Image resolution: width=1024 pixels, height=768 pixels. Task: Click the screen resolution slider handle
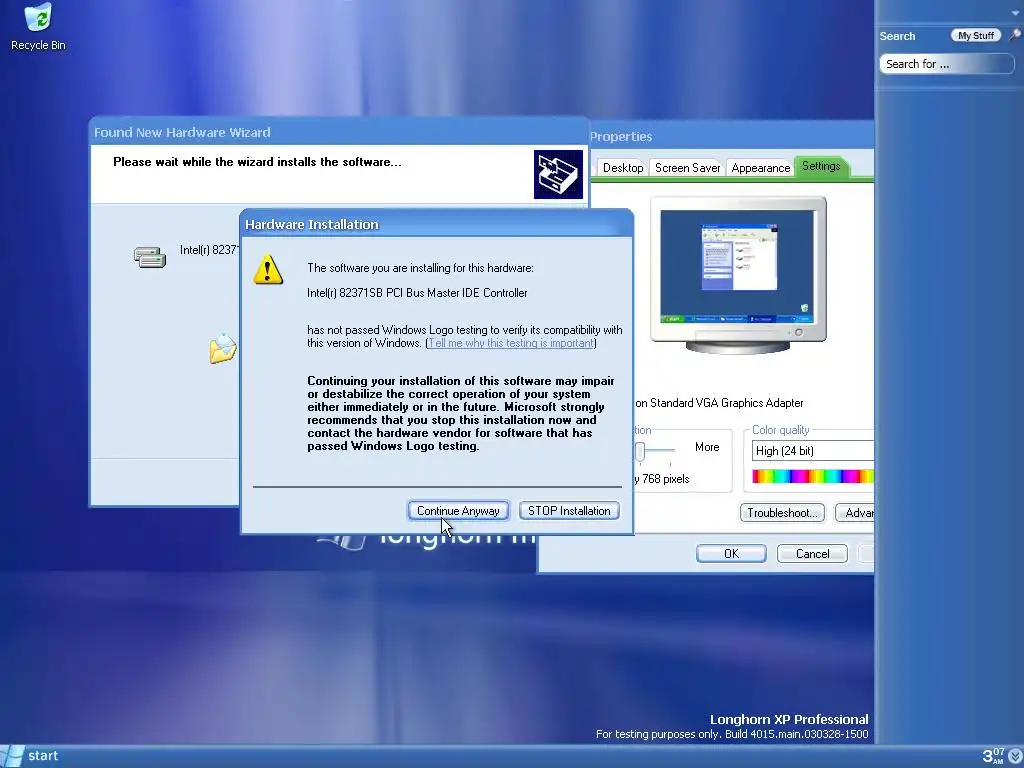click(x=640, y=451)
